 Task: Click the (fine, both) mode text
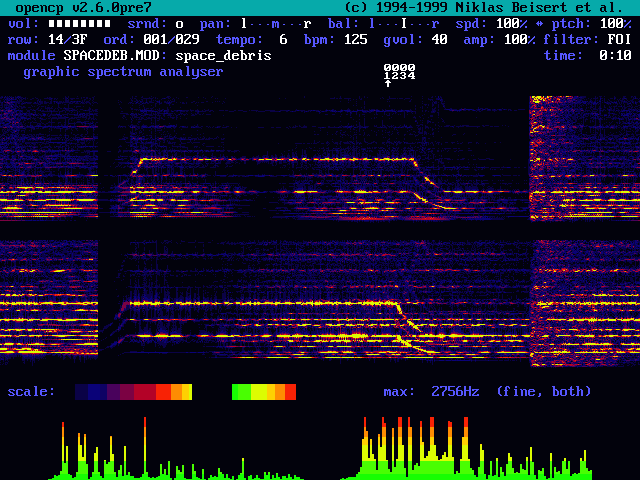pyautogui.click(x=544, y=392)
